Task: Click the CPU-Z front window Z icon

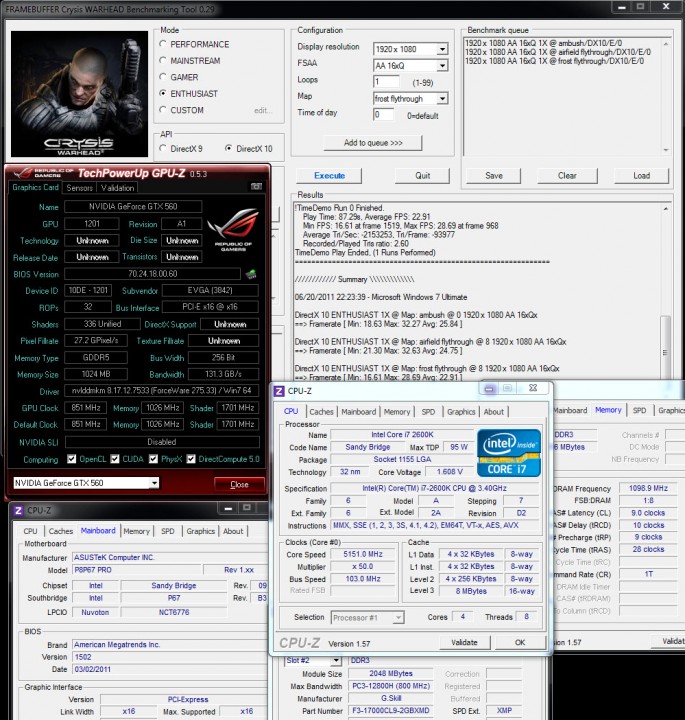Action: coord(279,391)
